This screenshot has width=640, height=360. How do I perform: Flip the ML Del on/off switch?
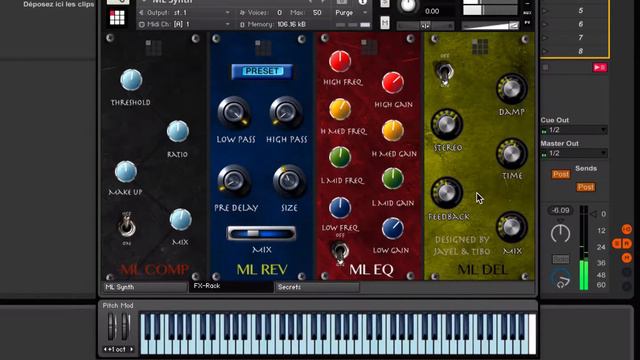coord(444,73)
